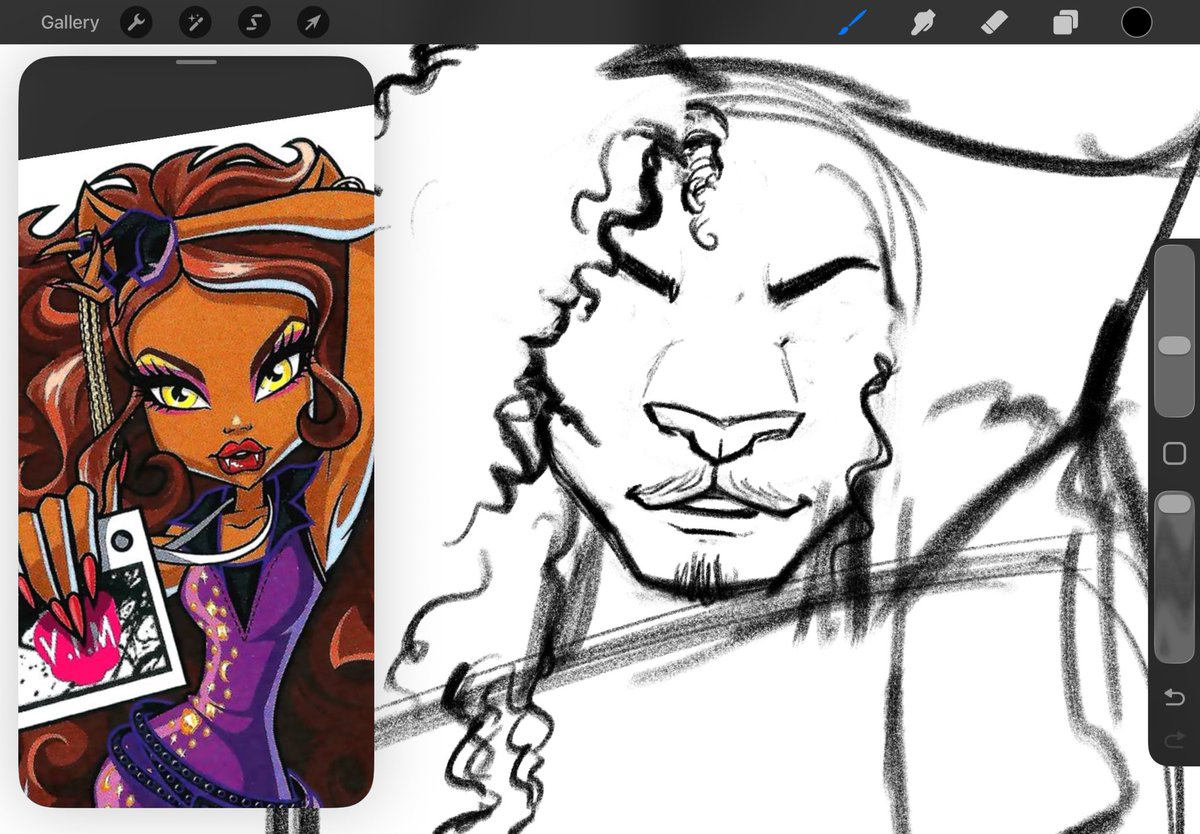Undo the last stroke

(1175, 697)
